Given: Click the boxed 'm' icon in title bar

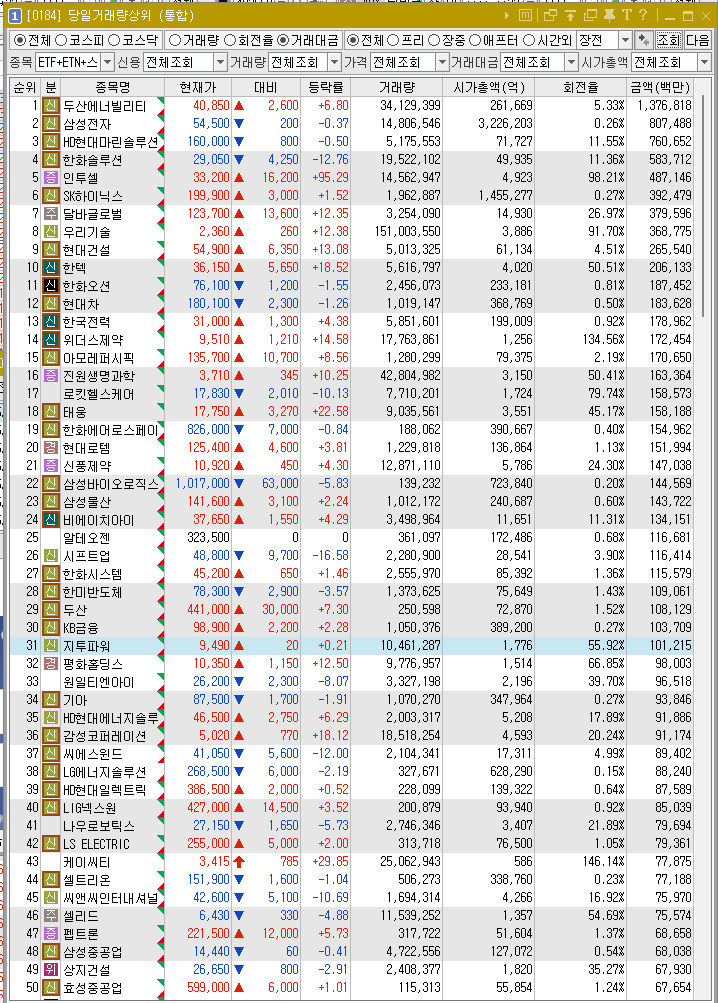Looking at the screenshot, I should pyautogui.click(x=525, y=15).
